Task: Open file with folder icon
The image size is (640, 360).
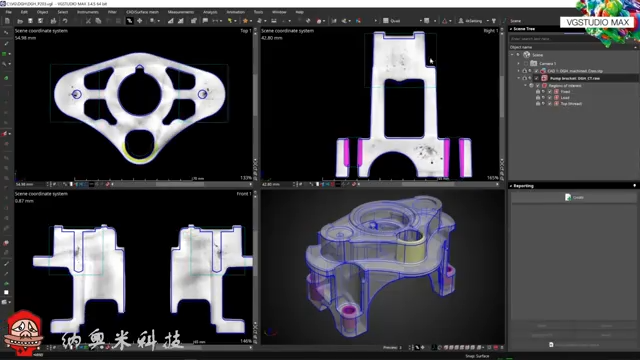Action: tap(20, 21)
